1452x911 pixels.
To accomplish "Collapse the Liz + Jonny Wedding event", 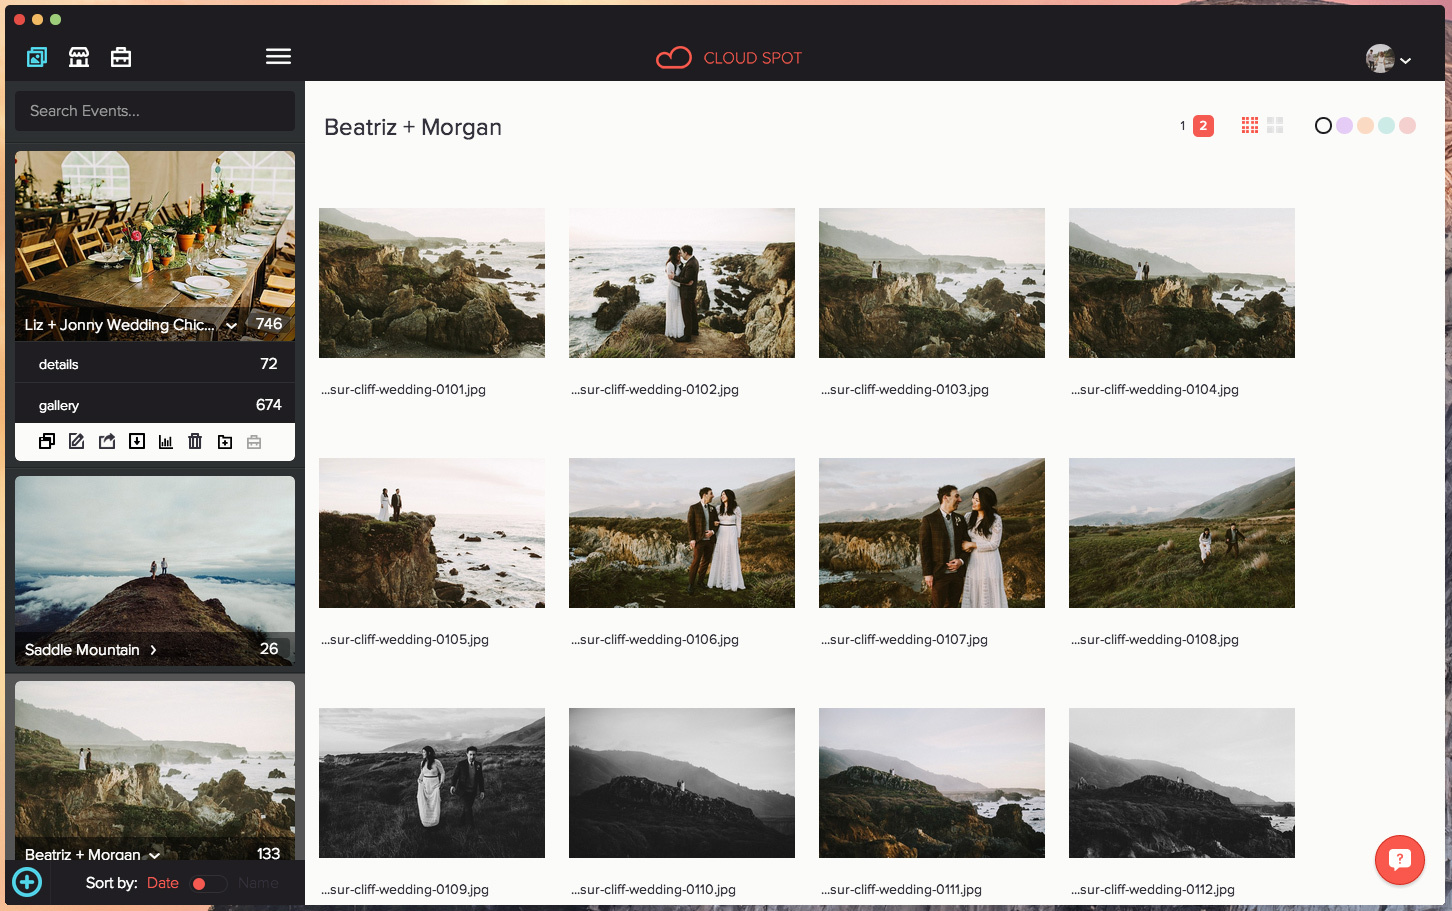I will pos(232,326).
